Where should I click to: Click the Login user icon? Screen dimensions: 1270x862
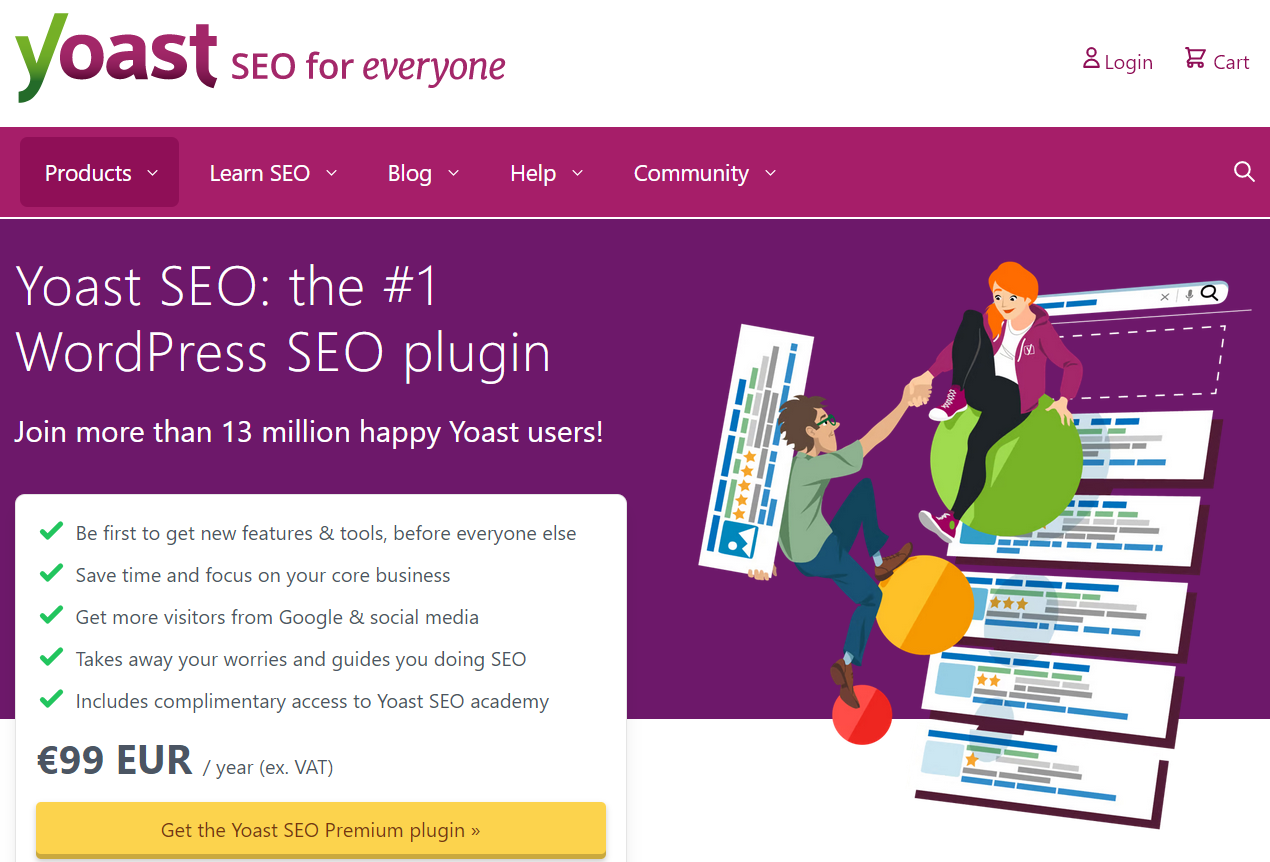coord(1091,58)
